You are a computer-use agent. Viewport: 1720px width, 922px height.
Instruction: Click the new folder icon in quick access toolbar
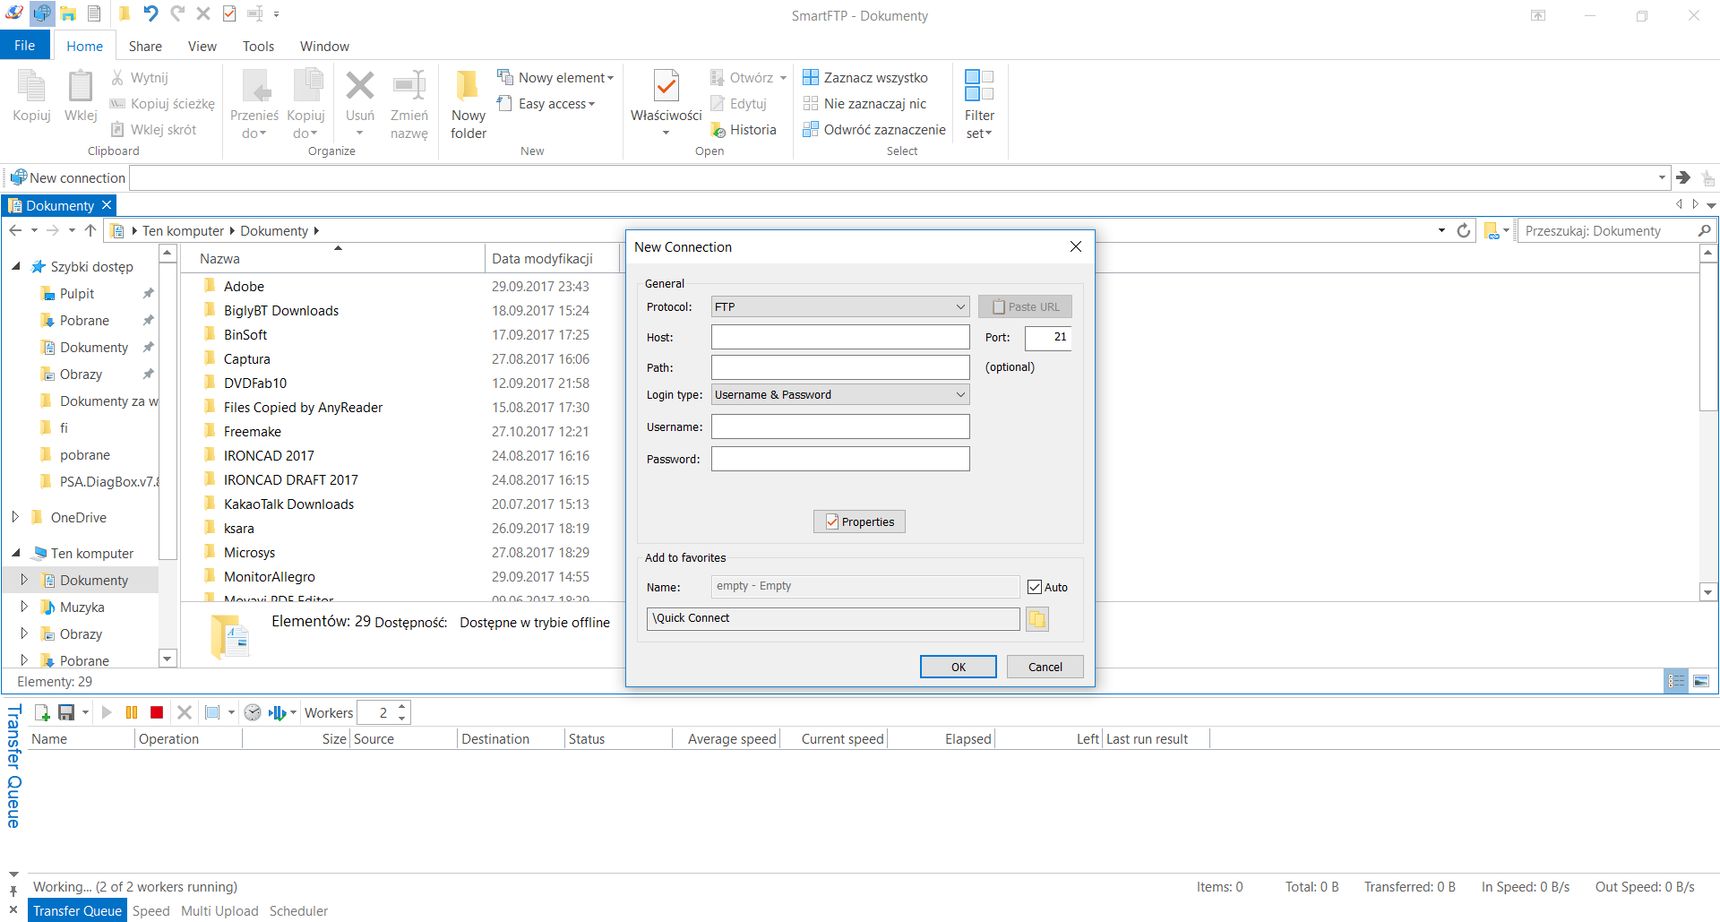coord(124,14)
